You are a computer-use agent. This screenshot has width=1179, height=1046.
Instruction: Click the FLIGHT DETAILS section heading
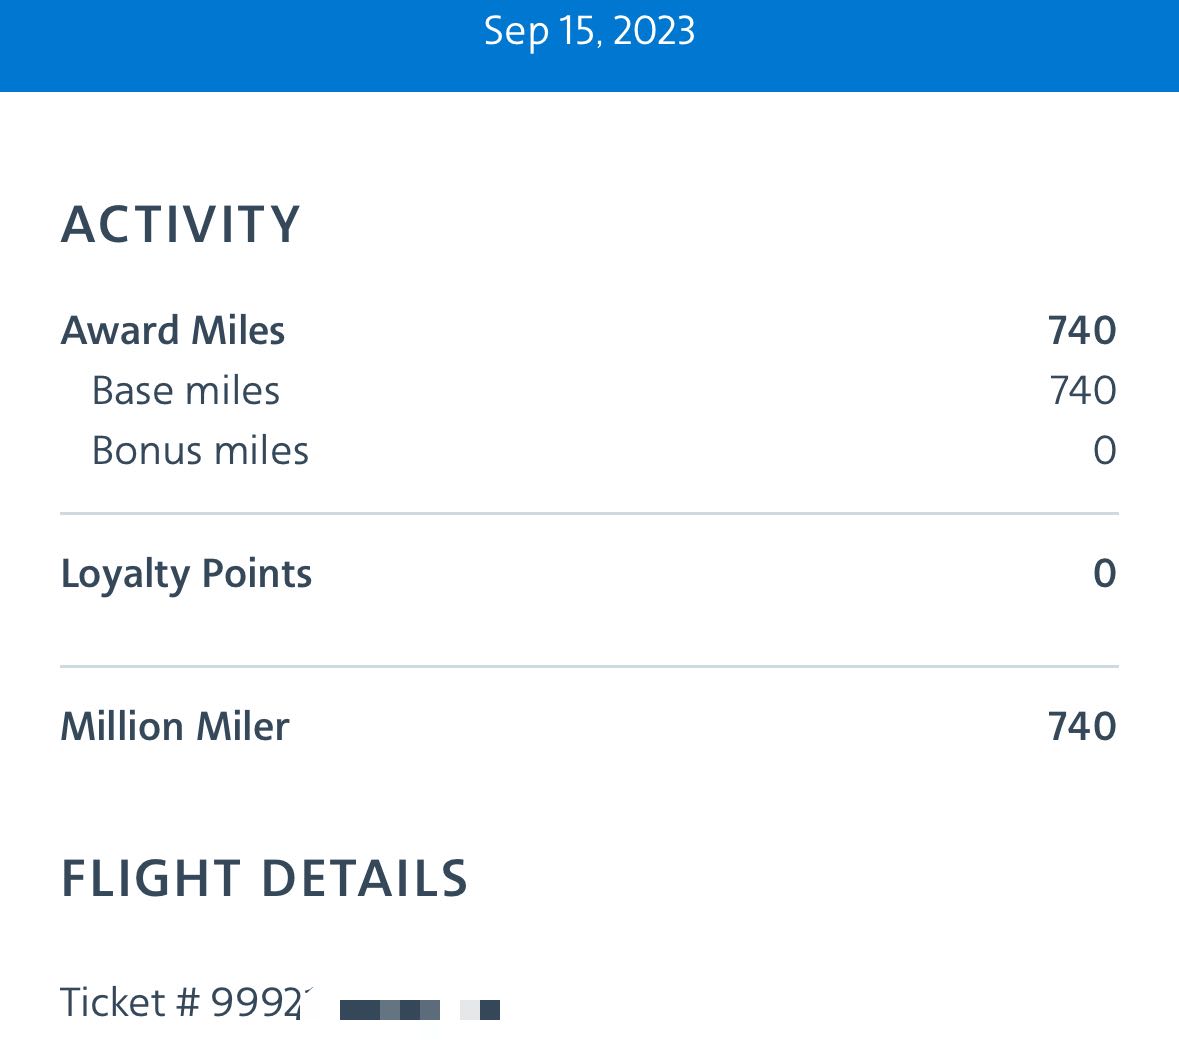264,879
